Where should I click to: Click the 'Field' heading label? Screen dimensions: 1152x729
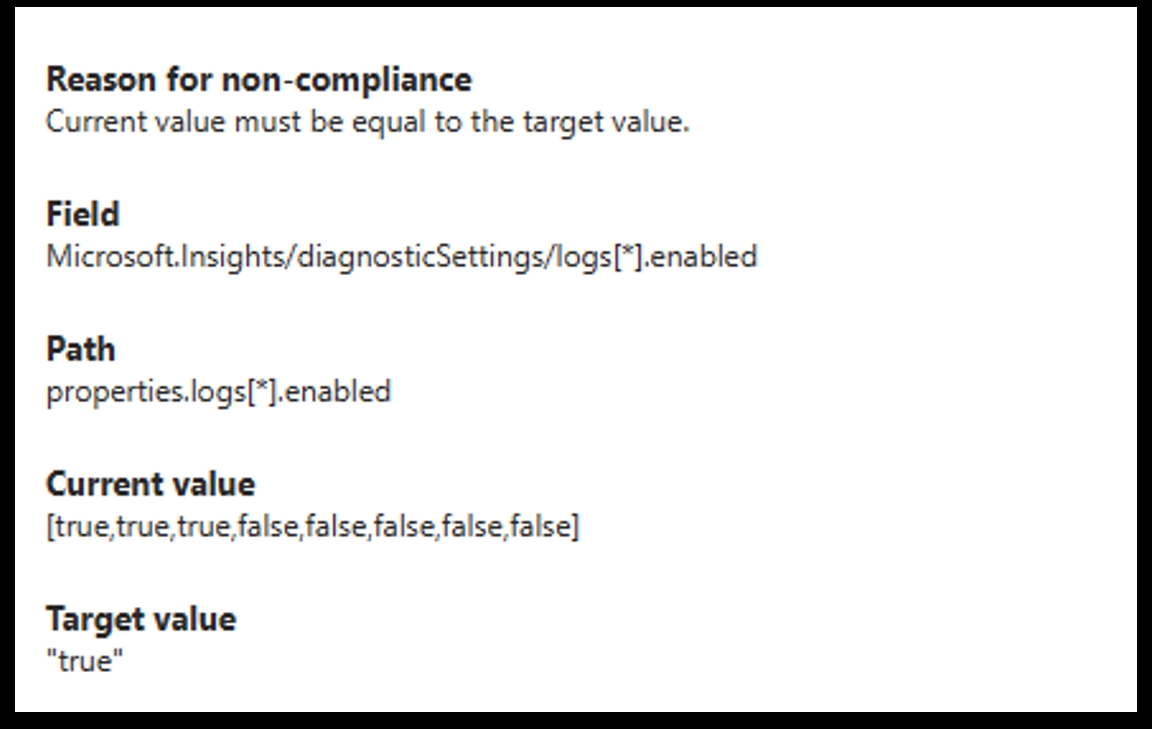pyautogui.click(x=82, y=213)
